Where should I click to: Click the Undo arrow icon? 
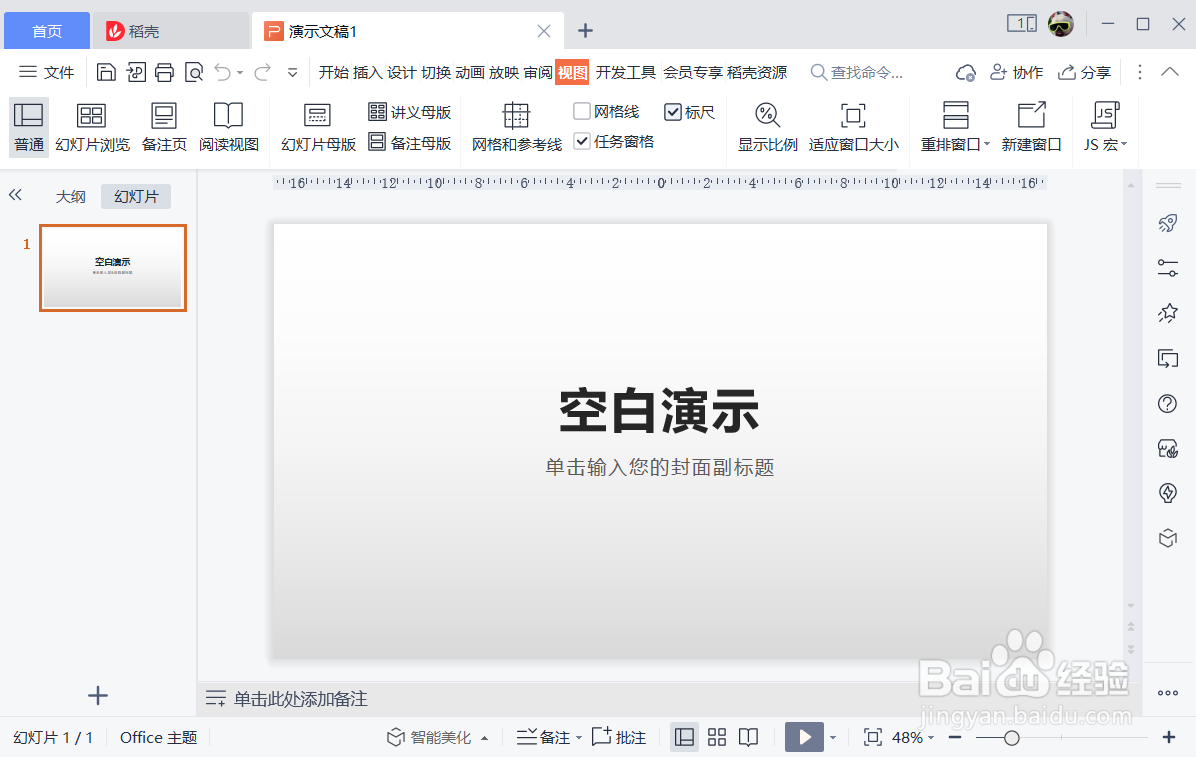tap(222, 72)
